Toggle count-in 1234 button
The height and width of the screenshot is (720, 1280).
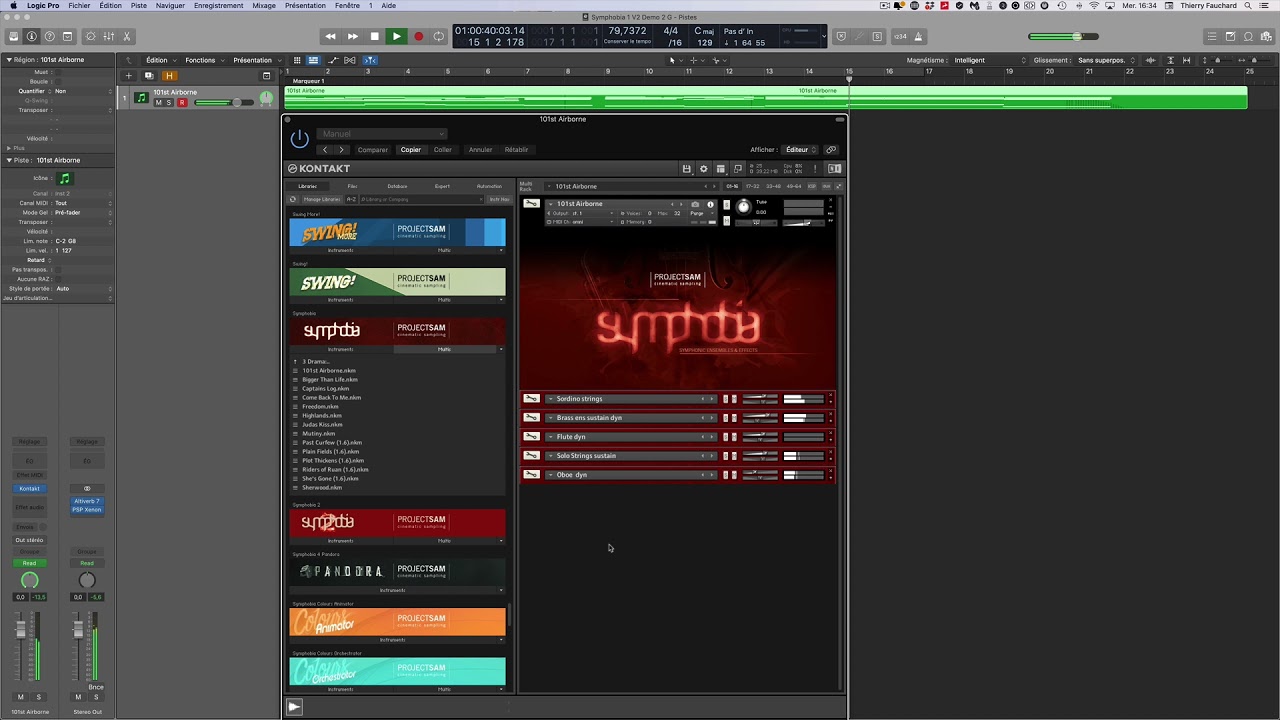click(x=900, y=37)
